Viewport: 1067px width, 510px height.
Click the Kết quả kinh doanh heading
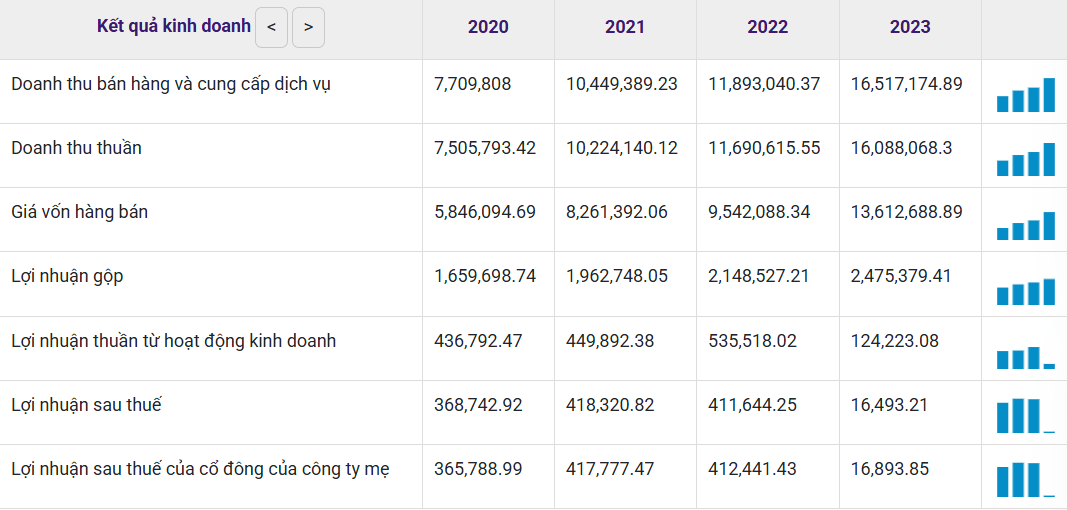click(174, 27)
